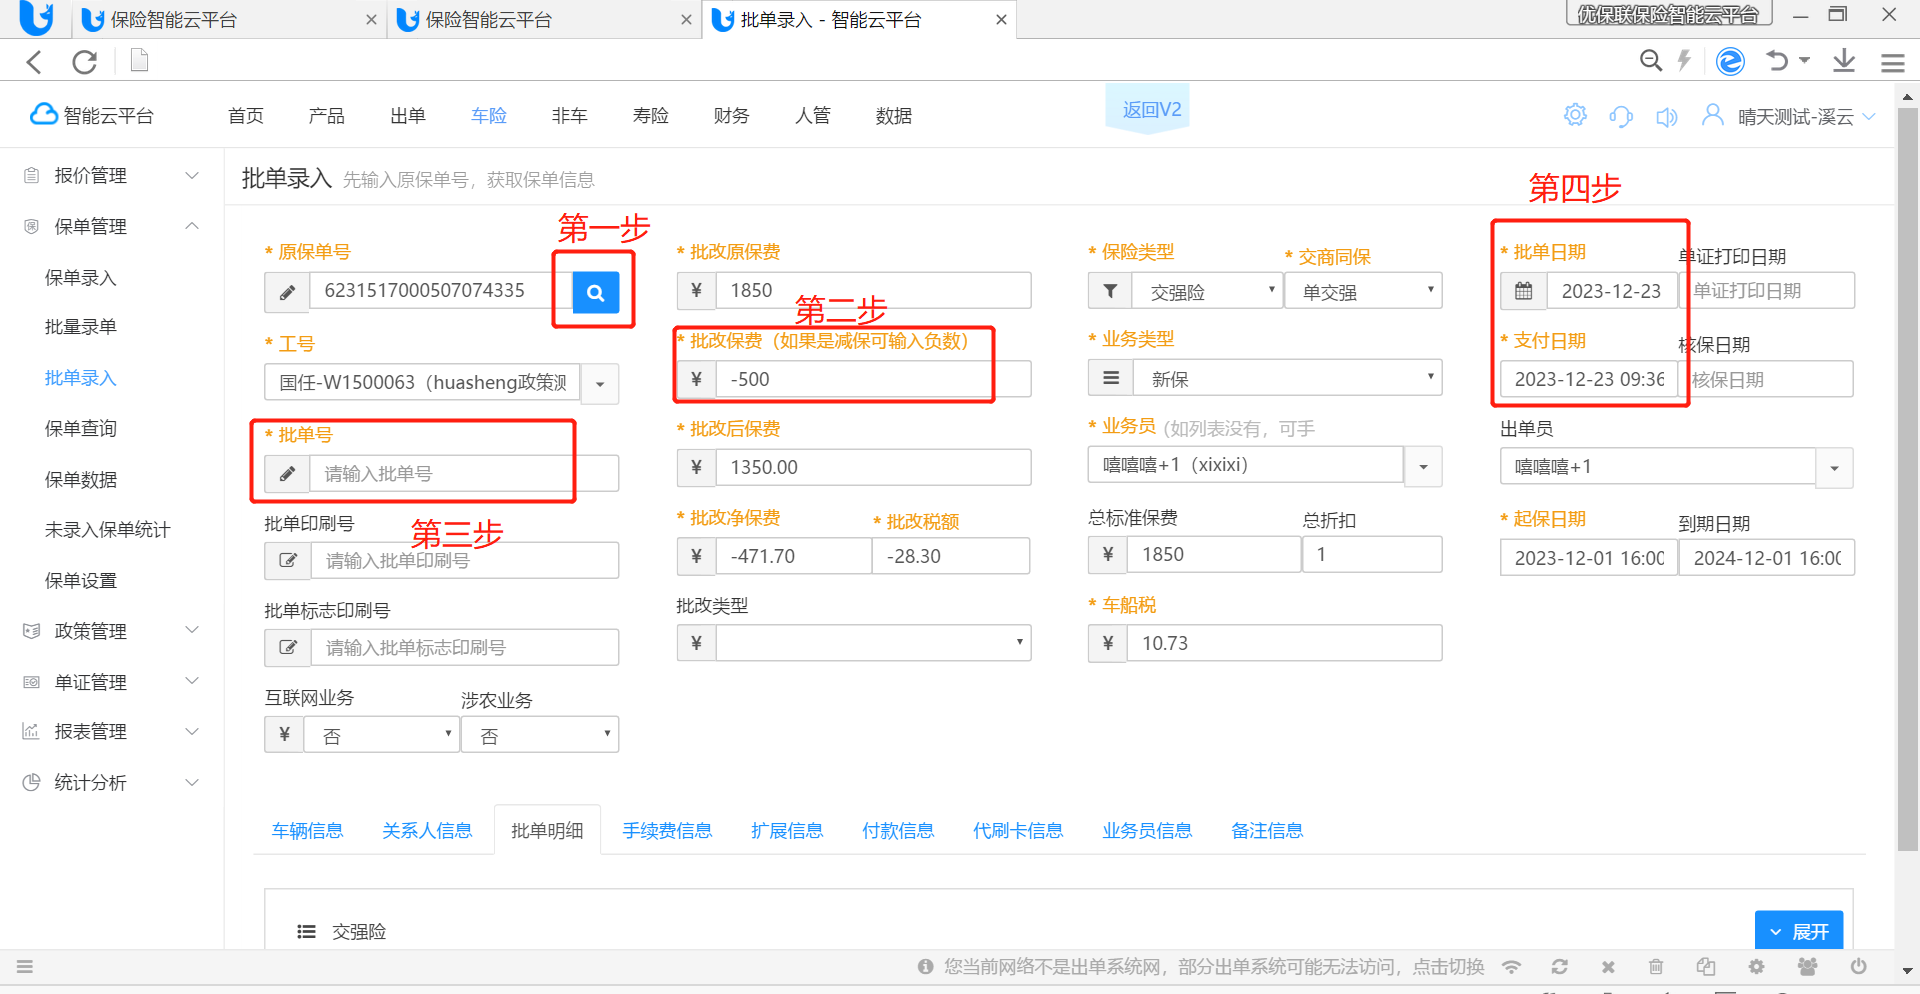Open 保单查询 in the sidebar
Image resolution: width=1920 pixels, height=994 pixels.
[81, 429]
